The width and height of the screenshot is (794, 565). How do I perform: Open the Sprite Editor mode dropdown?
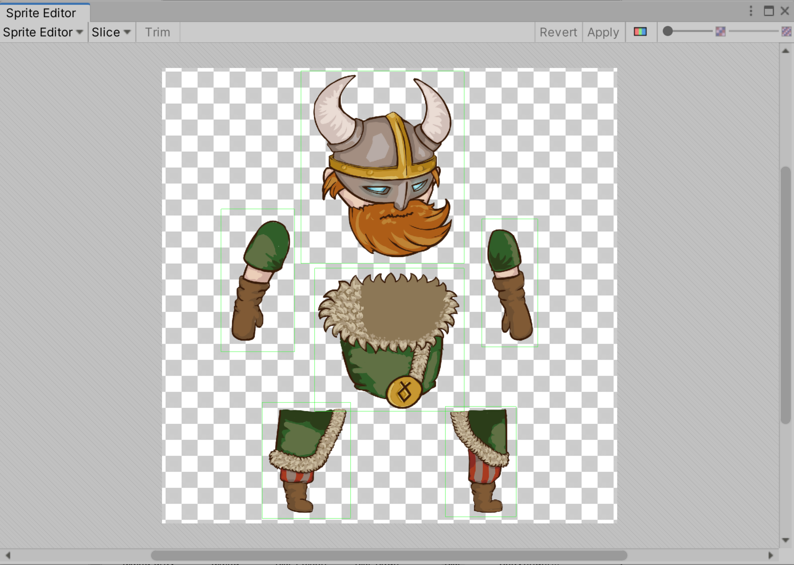[x=43, y=32]
